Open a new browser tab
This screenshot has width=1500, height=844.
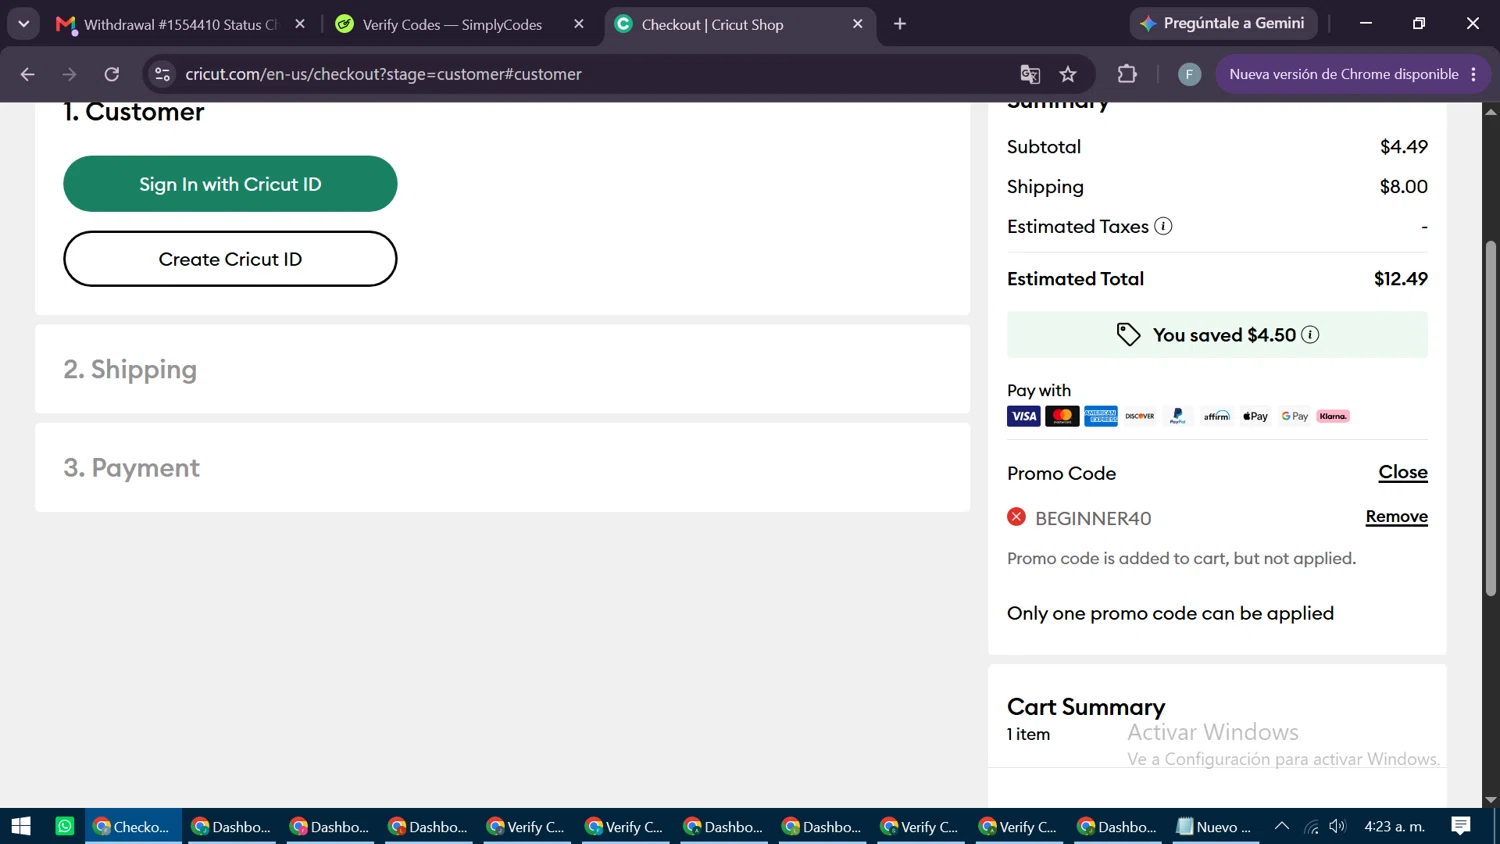click(x=900, y=24)
